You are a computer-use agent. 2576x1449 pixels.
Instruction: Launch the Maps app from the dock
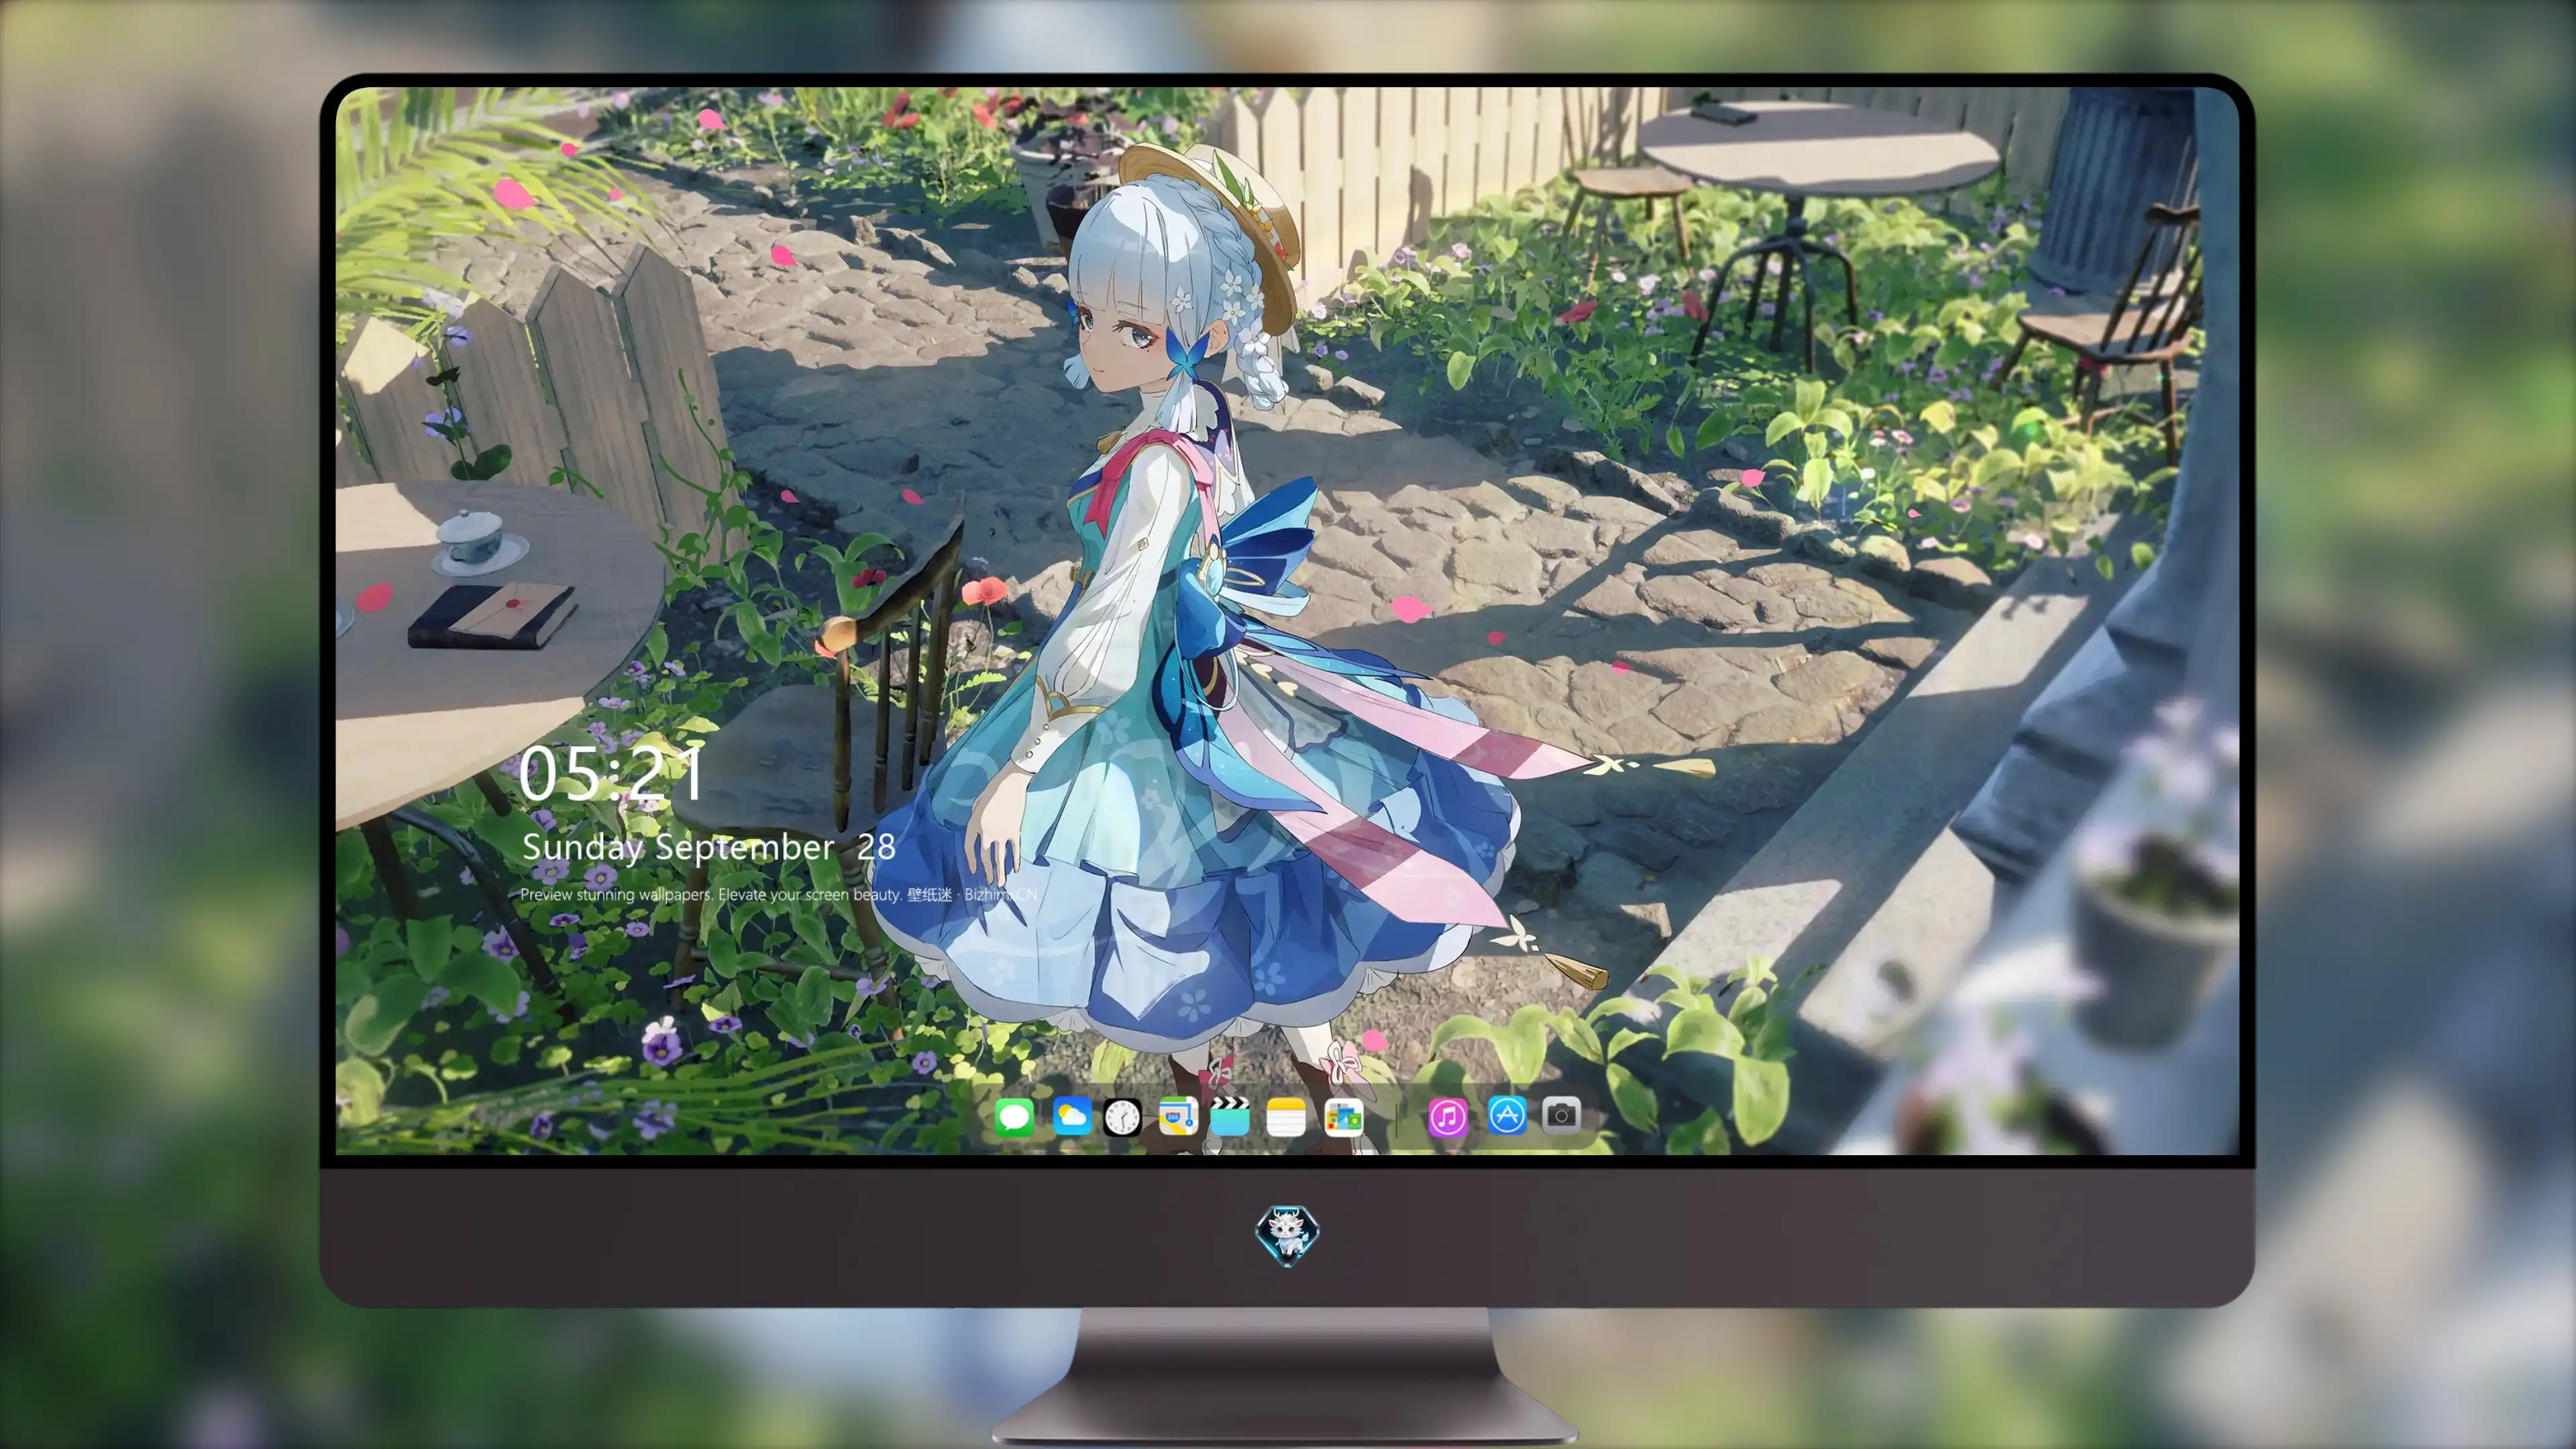click(x=1178, y=1116)
